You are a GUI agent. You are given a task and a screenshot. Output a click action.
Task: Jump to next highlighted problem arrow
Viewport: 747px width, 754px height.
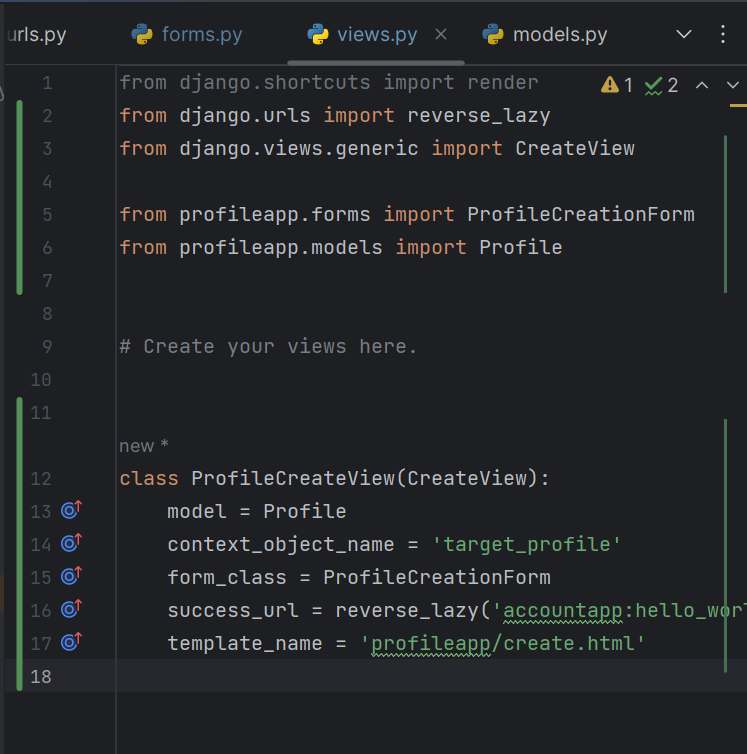click(x=732, y=86)
